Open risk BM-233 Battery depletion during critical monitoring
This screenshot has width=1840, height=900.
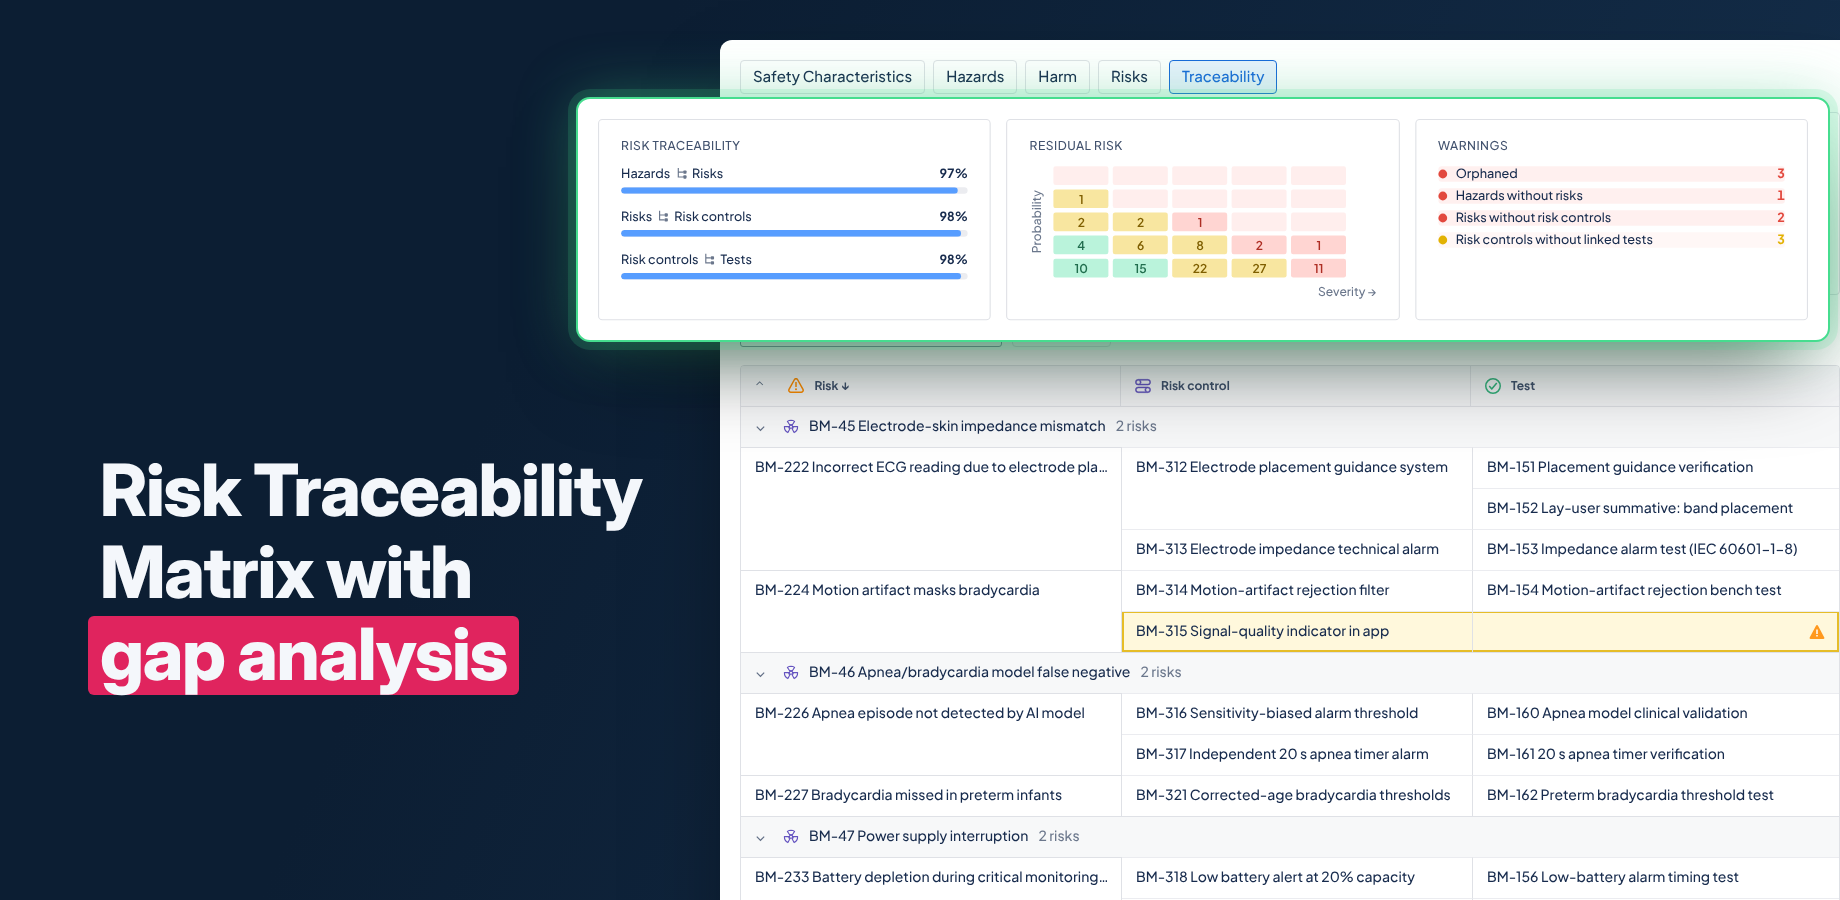(x=931, y=877)
